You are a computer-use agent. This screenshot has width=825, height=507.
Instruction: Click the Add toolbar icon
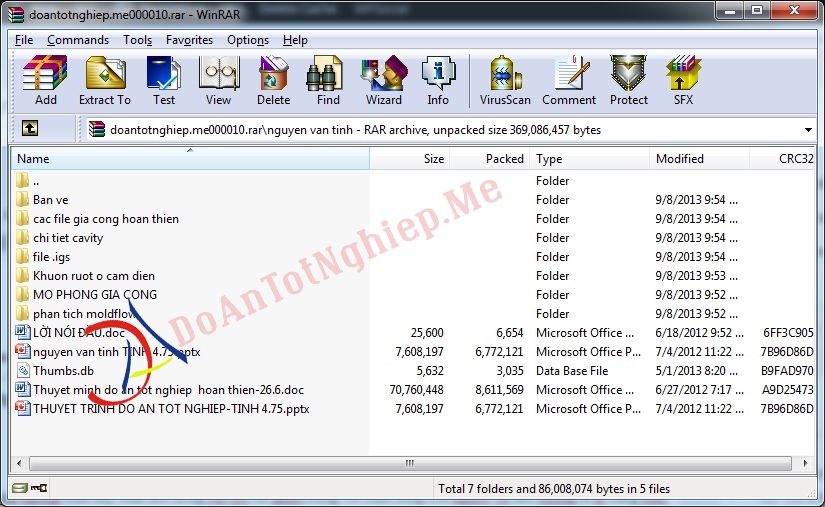tap(45, 80)
